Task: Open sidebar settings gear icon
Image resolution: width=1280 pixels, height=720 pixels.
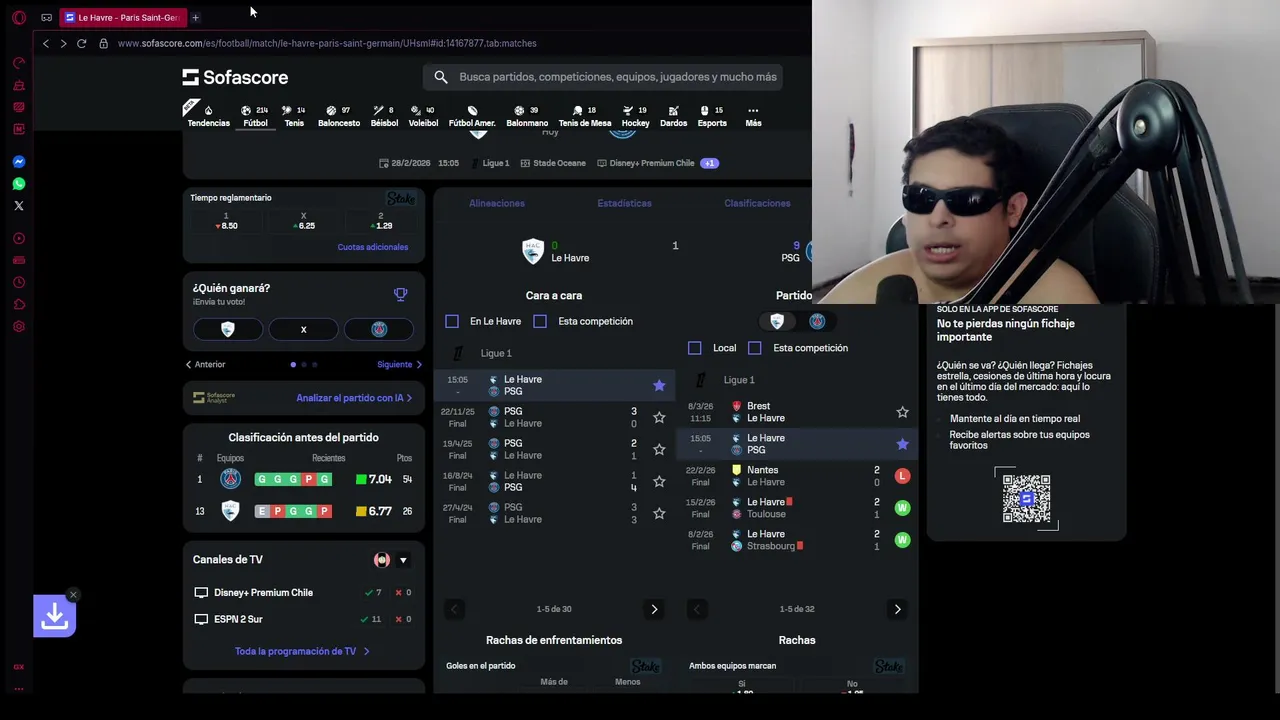Action: [x=18, y=326]
